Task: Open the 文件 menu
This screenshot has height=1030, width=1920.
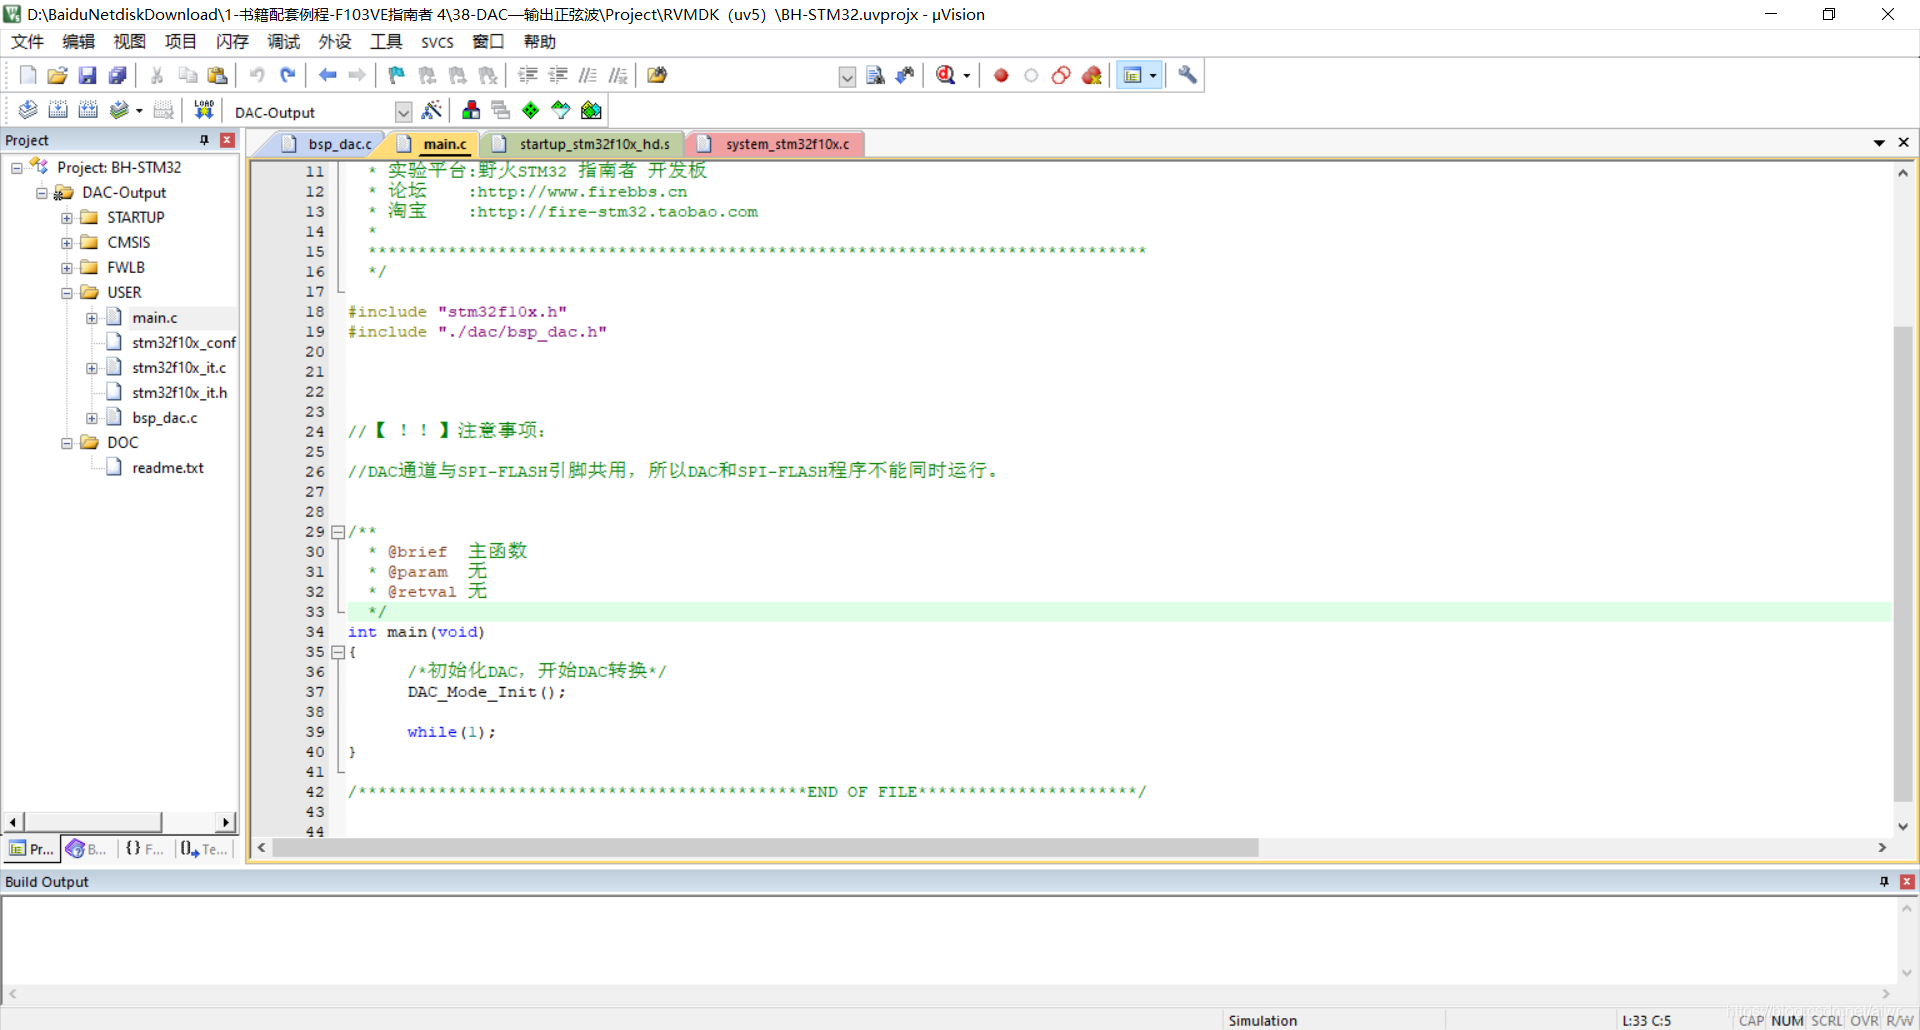Action: tap(27, 41)
